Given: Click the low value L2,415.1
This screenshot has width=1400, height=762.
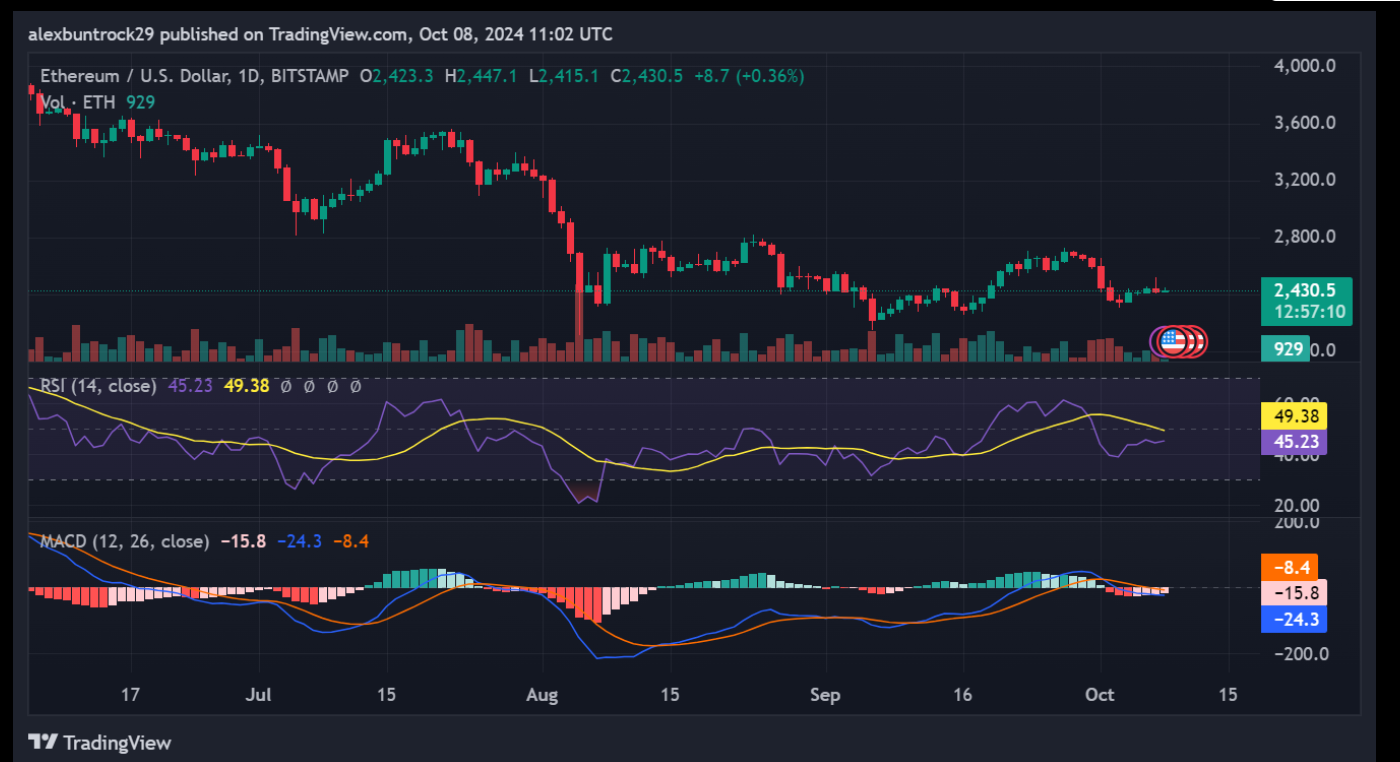Looking at the screenshot, I should [x=564, y=76].
